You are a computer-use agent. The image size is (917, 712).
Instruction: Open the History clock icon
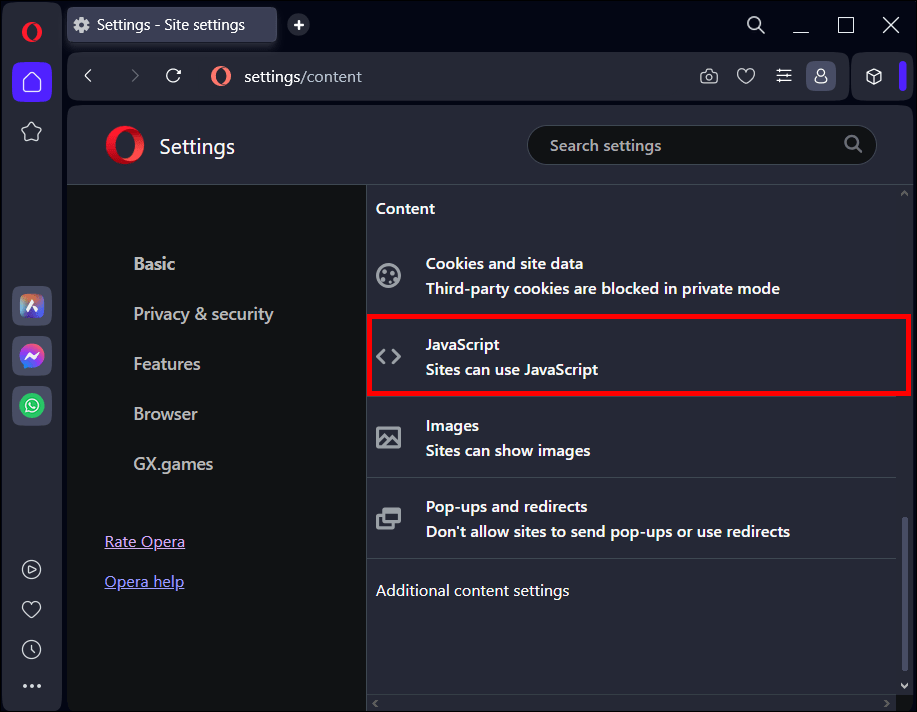(x=32, y=649)
